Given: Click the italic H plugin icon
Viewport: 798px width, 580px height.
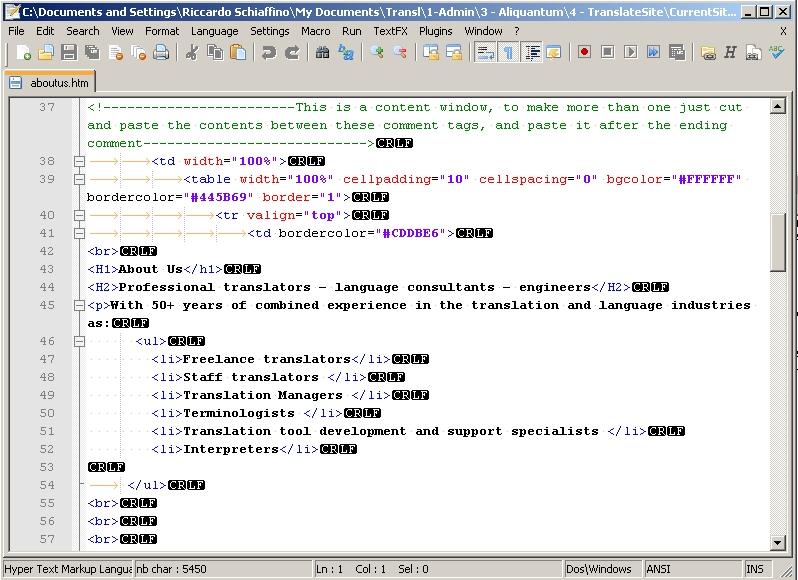Looking at the screenshot, I should click(731, 52).
